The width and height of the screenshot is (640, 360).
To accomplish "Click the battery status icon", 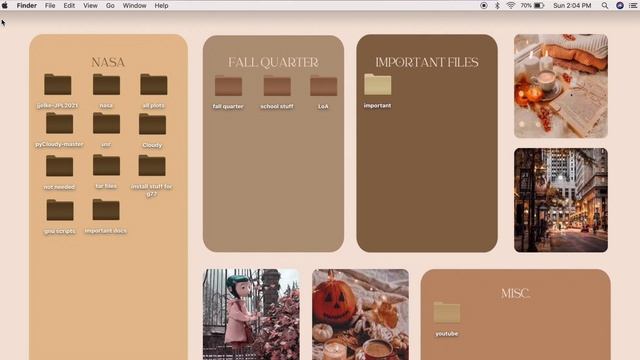I will click(x=539, y=5).
